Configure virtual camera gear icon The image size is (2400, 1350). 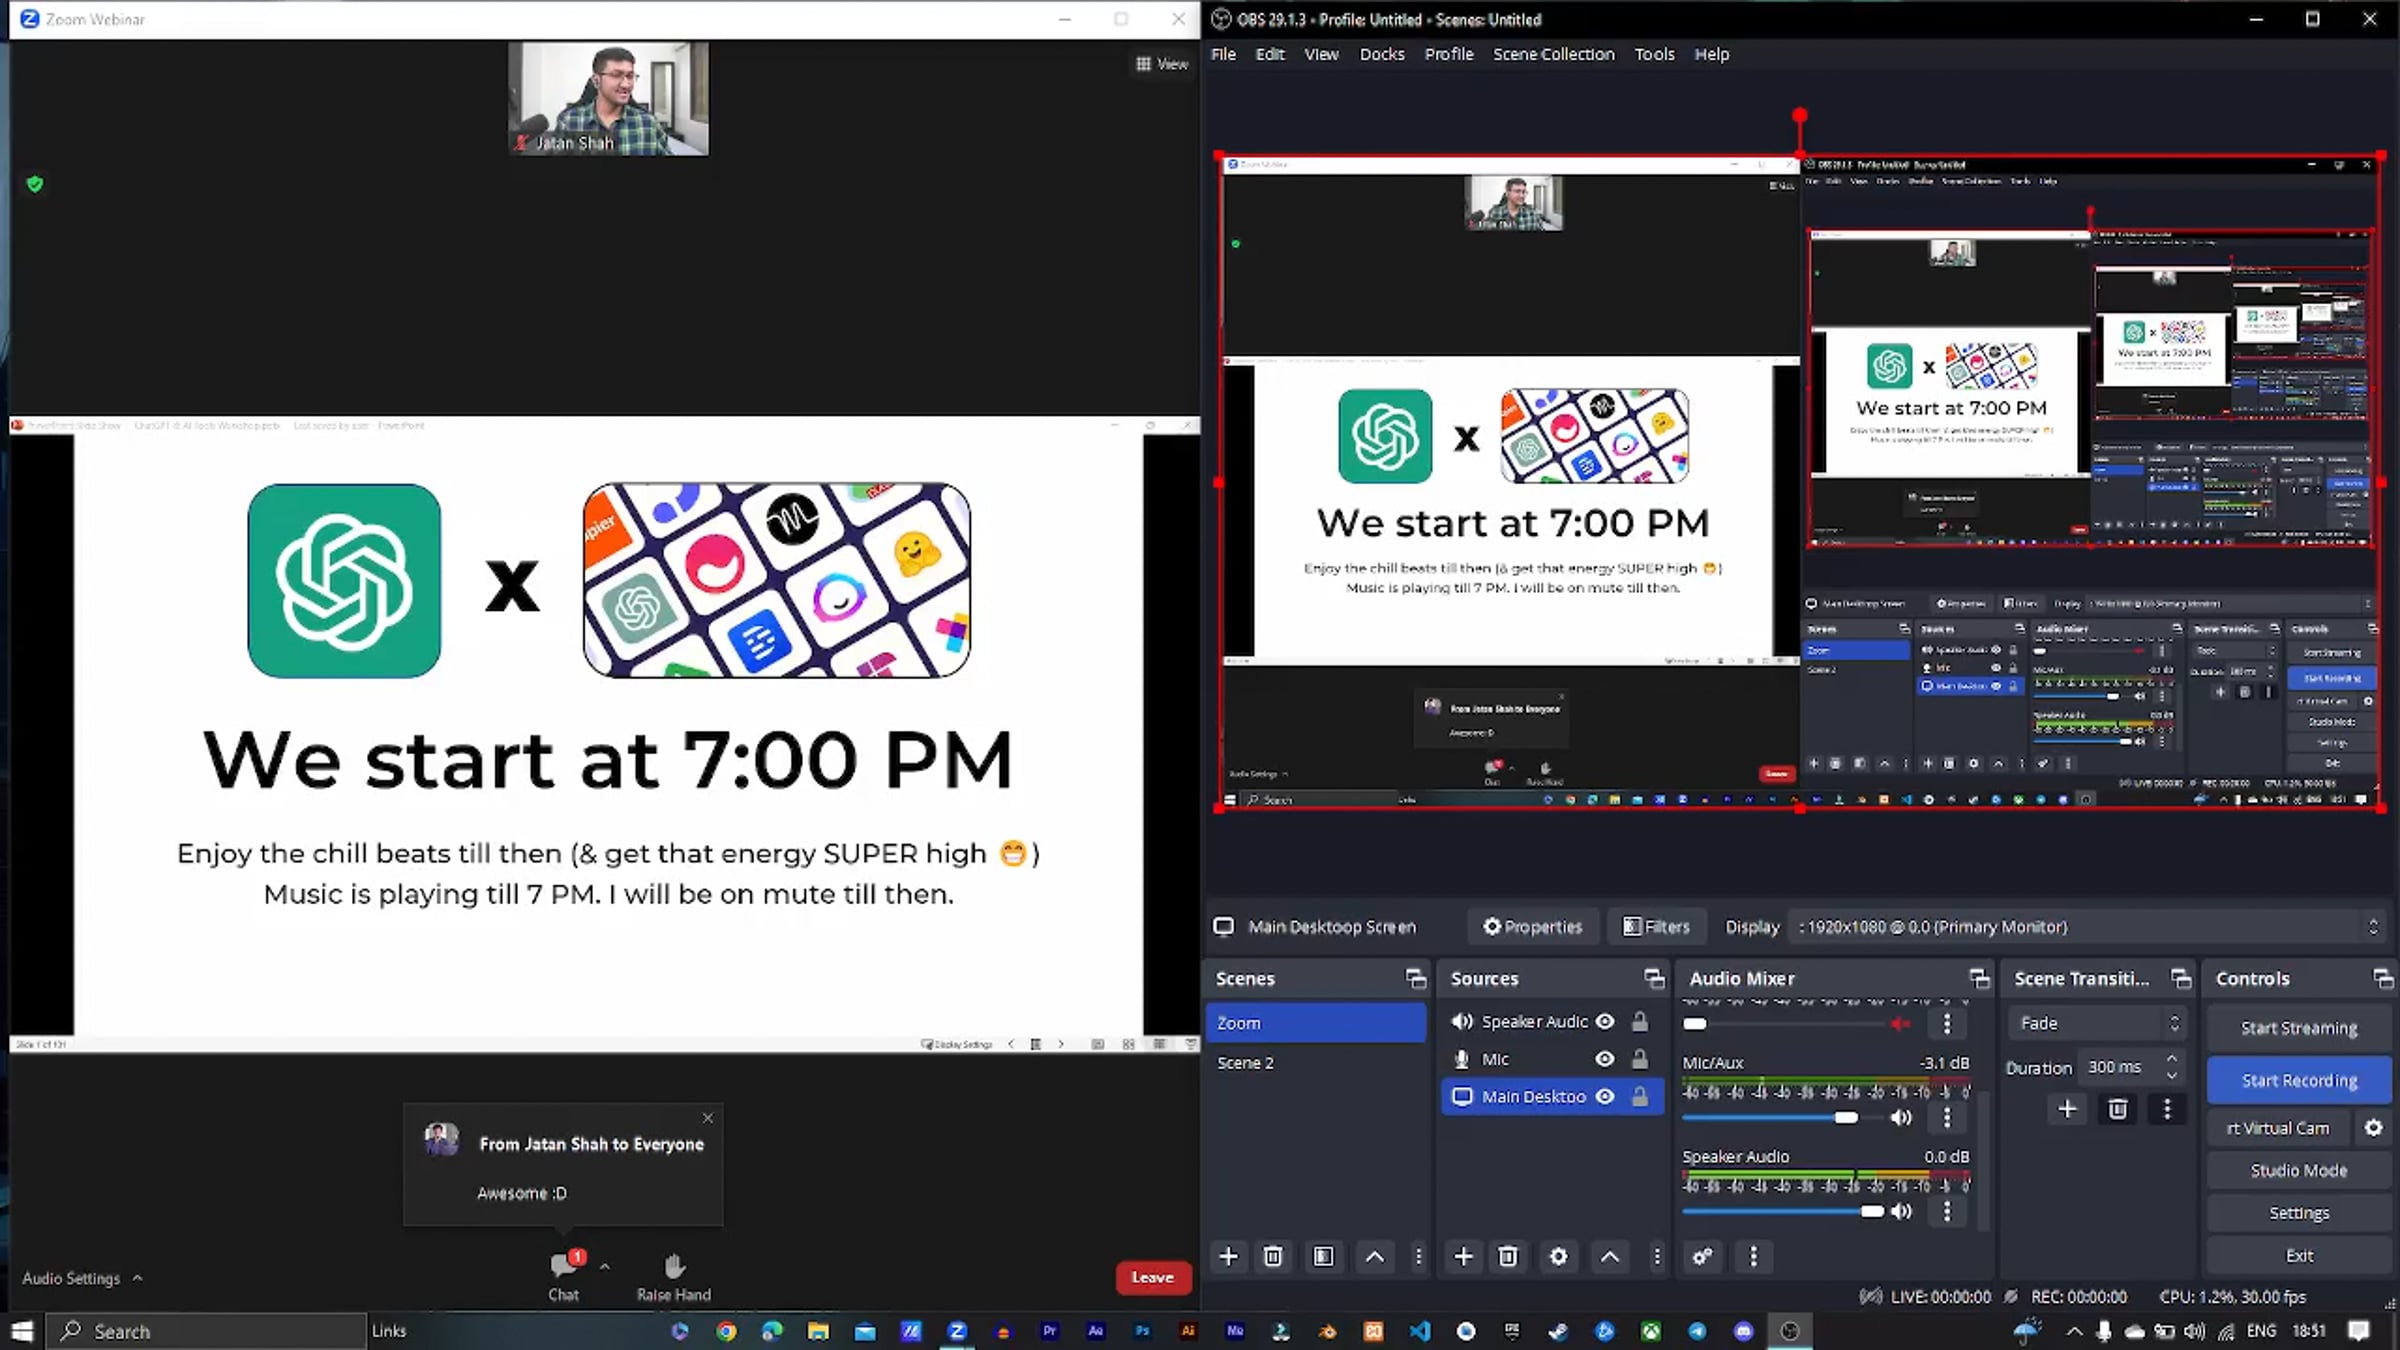coord(2373,1128)
